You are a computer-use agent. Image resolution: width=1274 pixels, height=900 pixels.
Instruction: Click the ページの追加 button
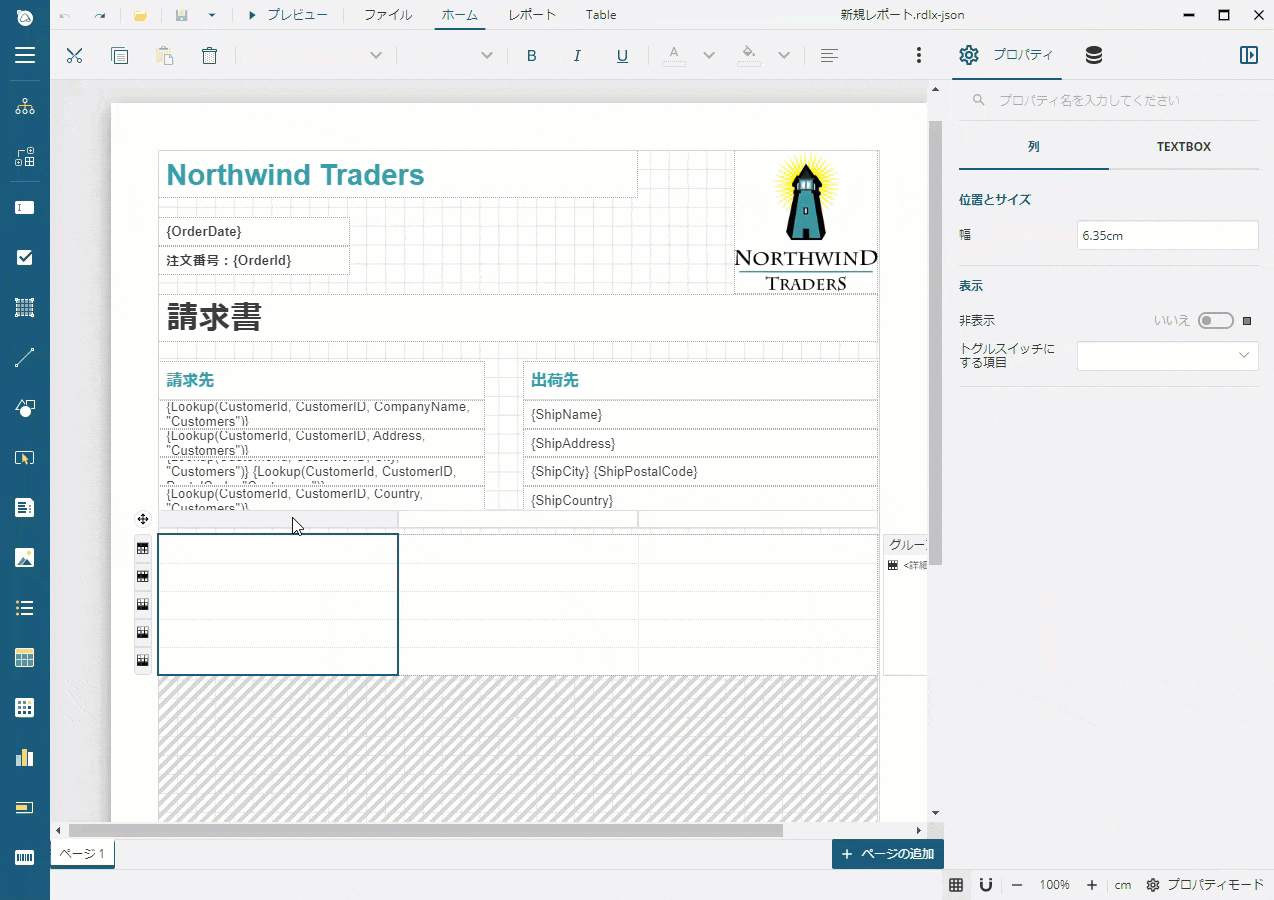pos(887,853)
